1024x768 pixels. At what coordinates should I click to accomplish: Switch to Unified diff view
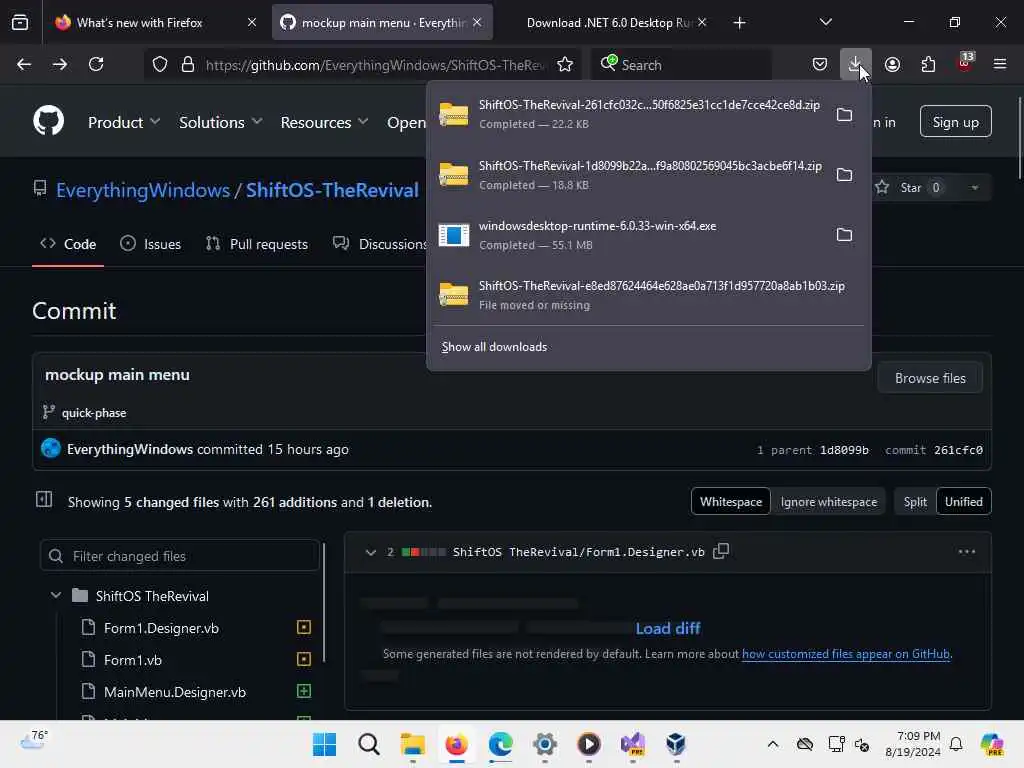[x=964, y=502]
